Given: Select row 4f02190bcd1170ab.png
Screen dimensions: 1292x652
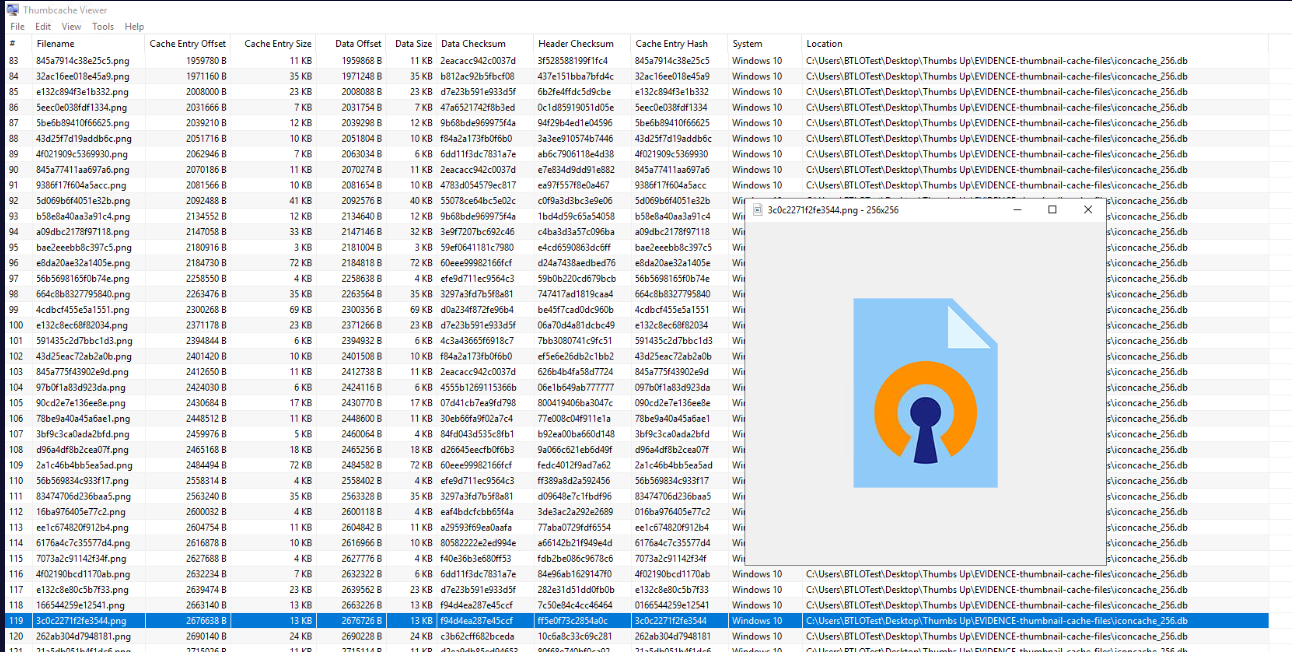Looking at the screenshot, I should (636, 574).
